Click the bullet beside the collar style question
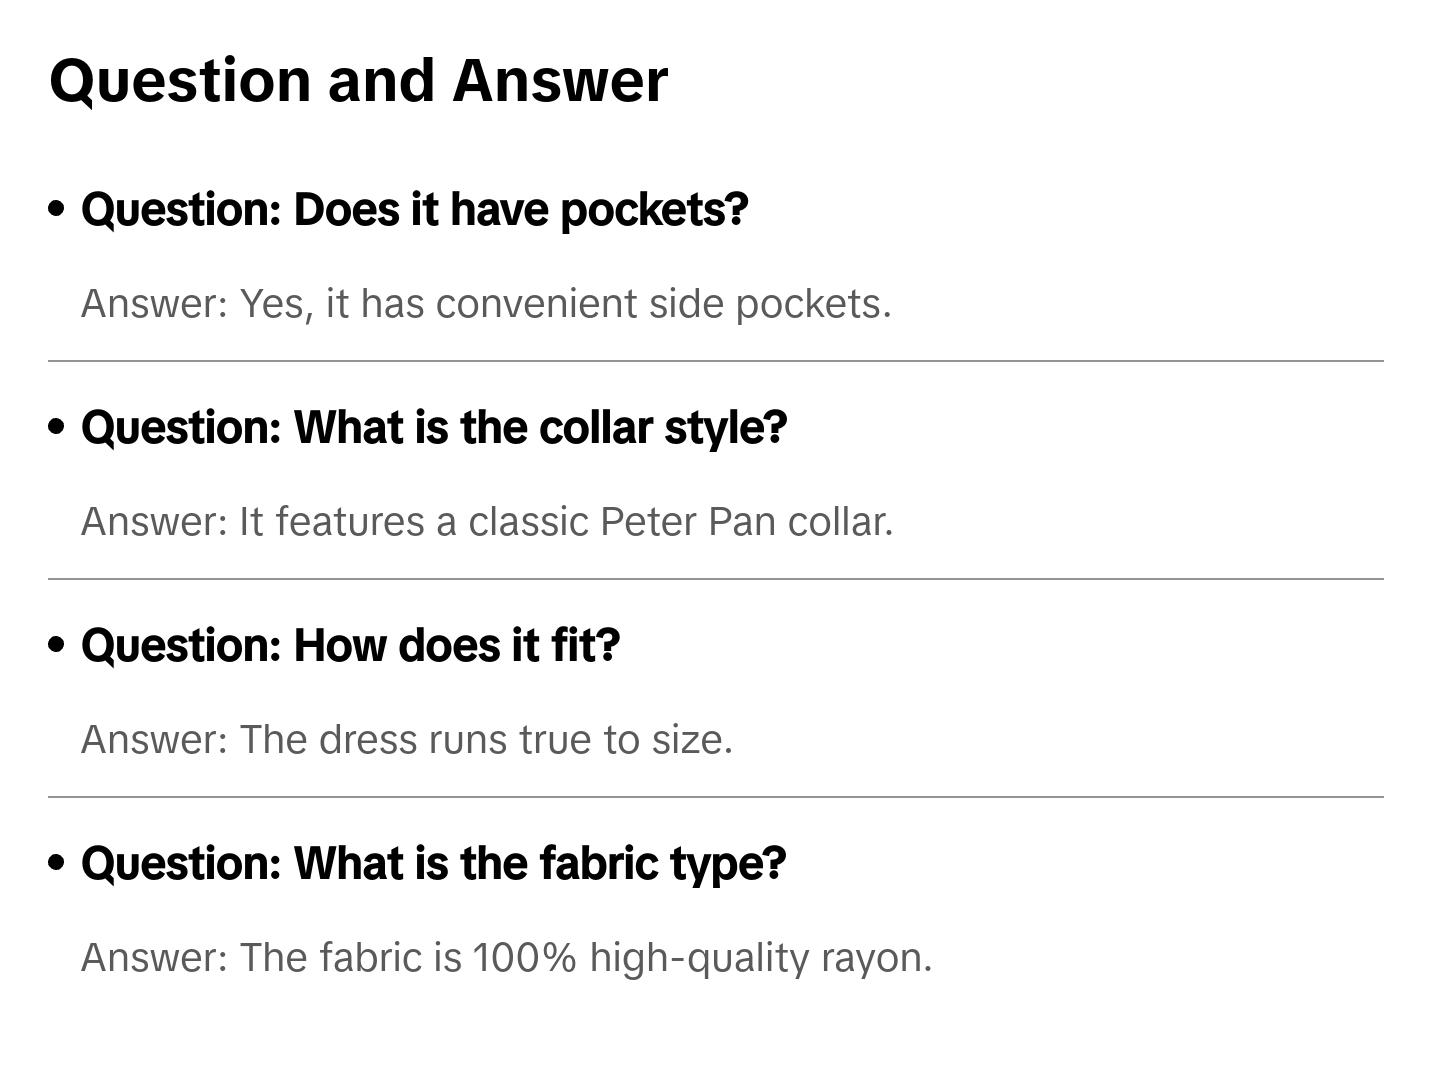The image size is (1432, 1072). [x=57, y=427]
